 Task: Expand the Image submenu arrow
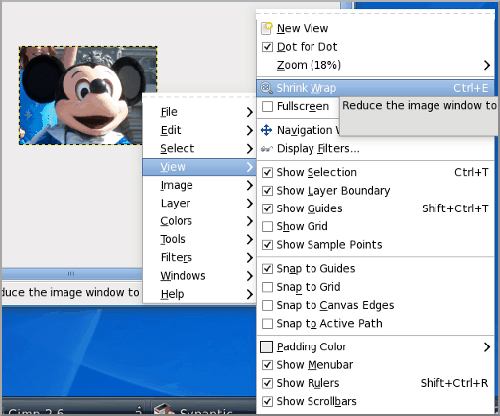tap(250, 185)
